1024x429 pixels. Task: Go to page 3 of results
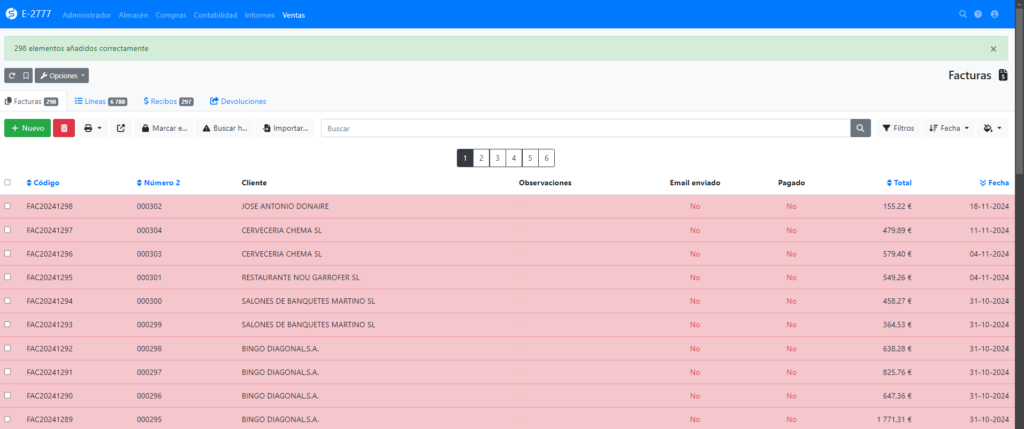(497, 158)
